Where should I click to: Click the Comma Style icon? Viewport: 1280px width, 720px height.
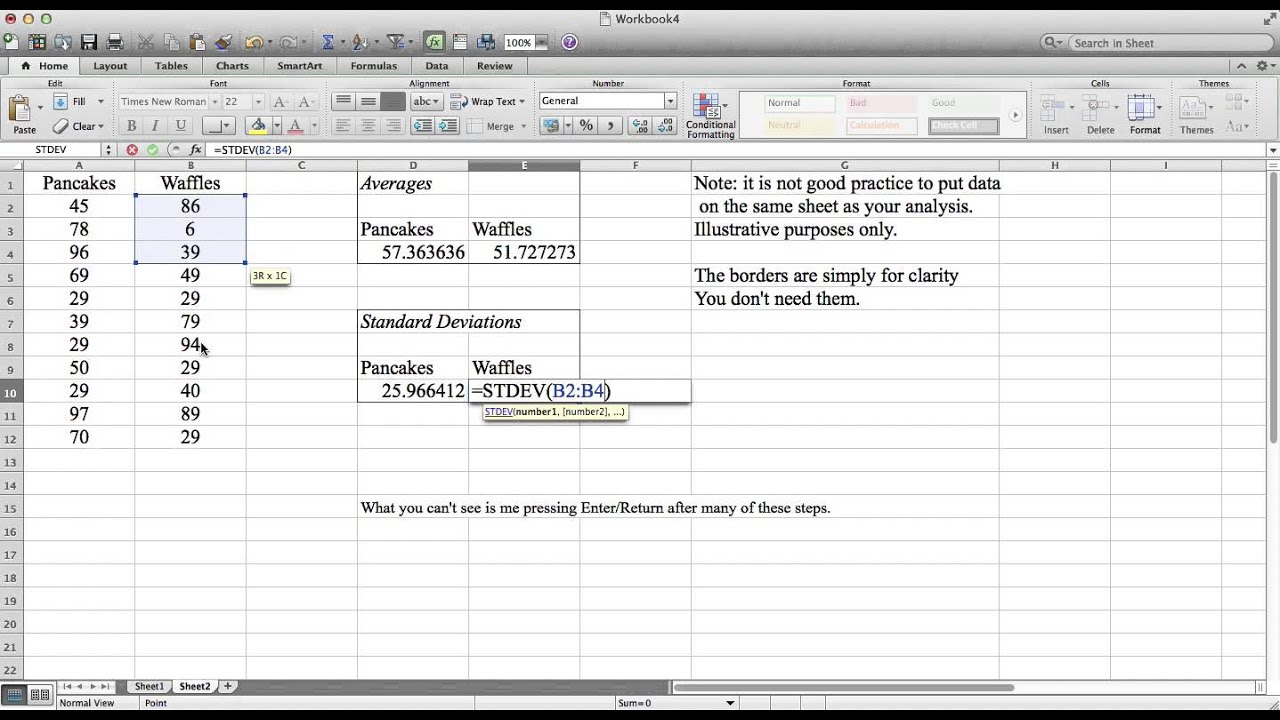pyautogui.click(x=610, y=126)
